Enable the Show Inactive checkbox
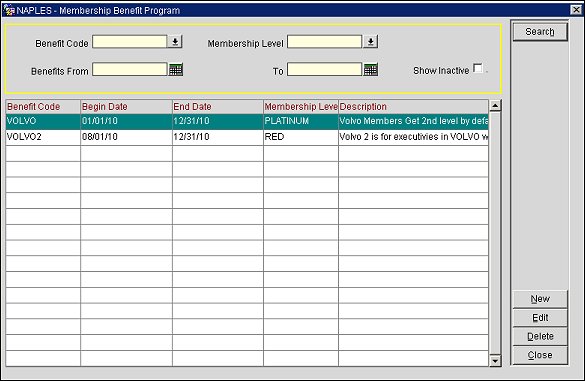Image resolution: width=585 pixels, height=381 pixels. pyautogui.click(x=478, y=68)
